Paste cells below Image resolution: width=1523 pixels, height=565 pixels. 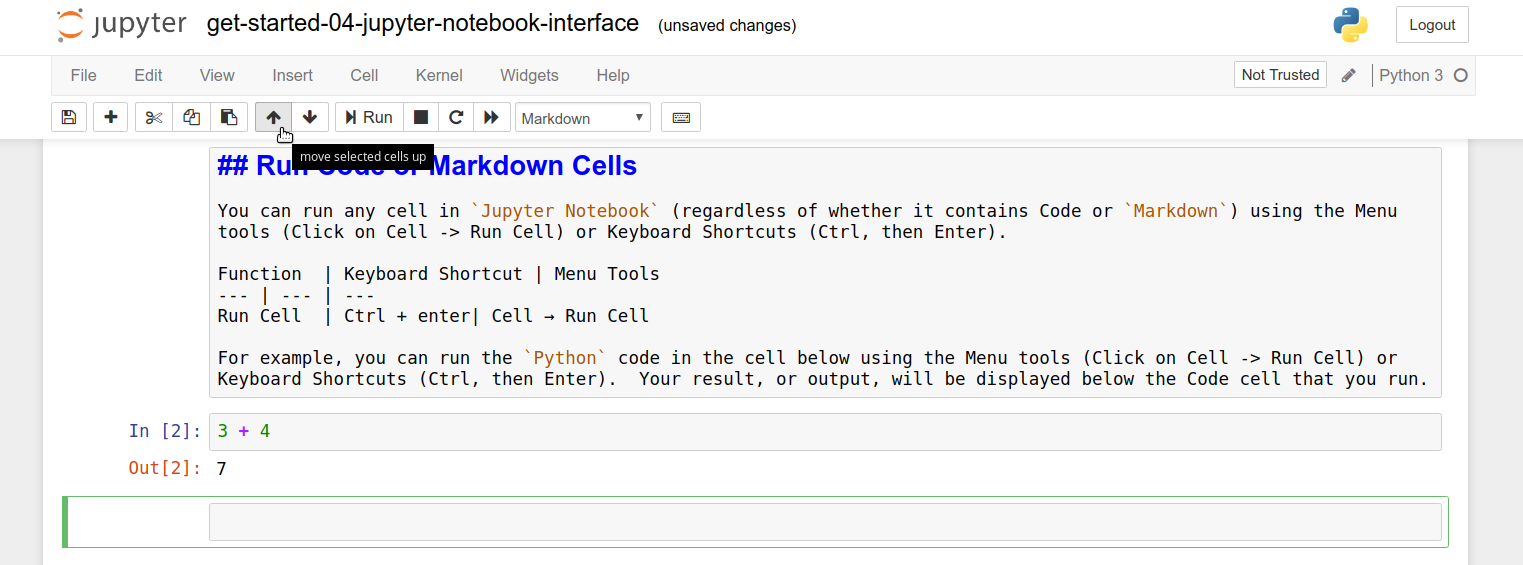tap(229, 117)
